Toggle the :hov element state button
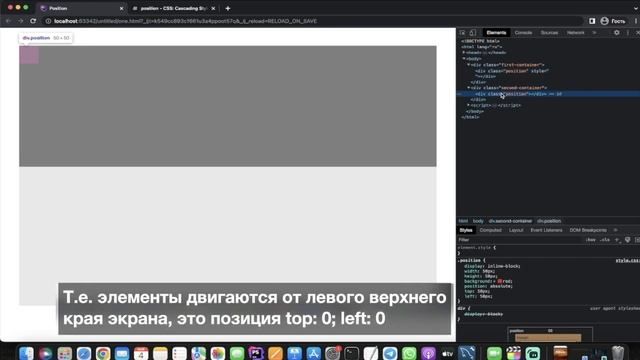 tap(590, 240)
